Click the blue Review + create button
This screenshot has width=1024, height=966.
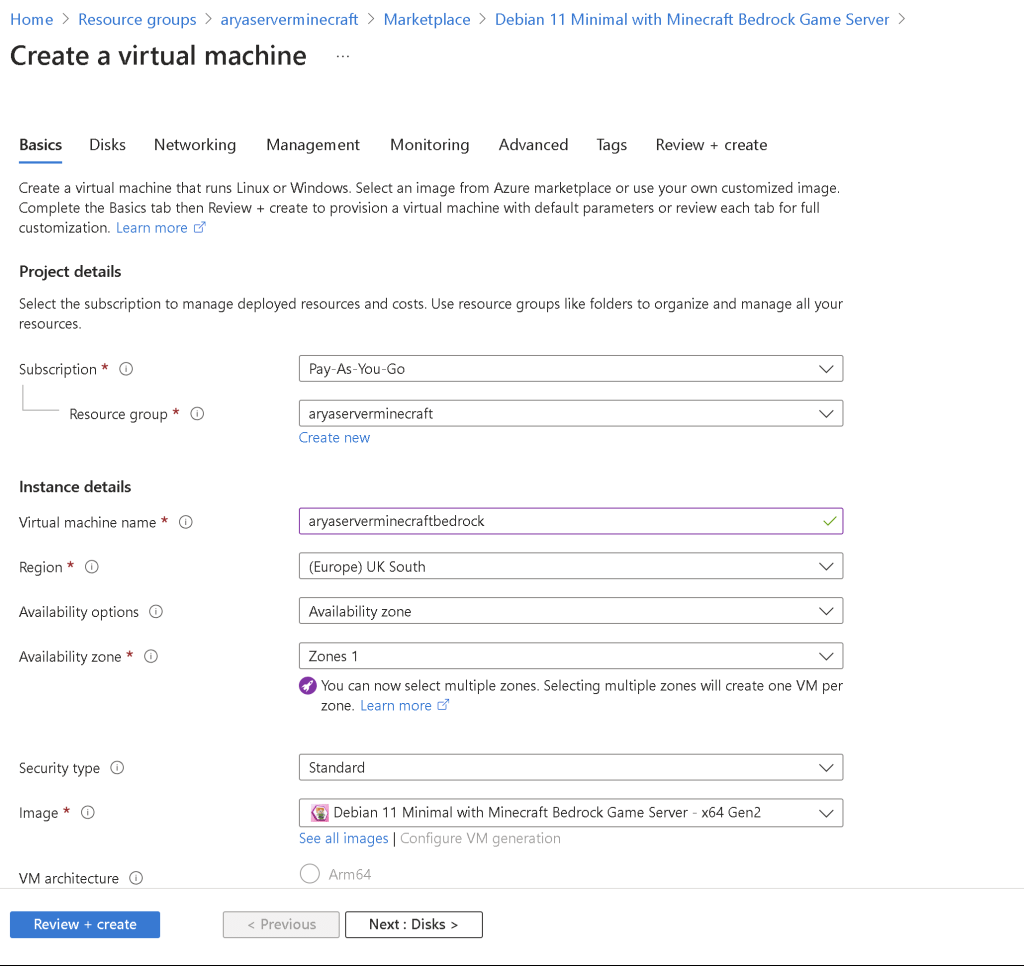85,924
